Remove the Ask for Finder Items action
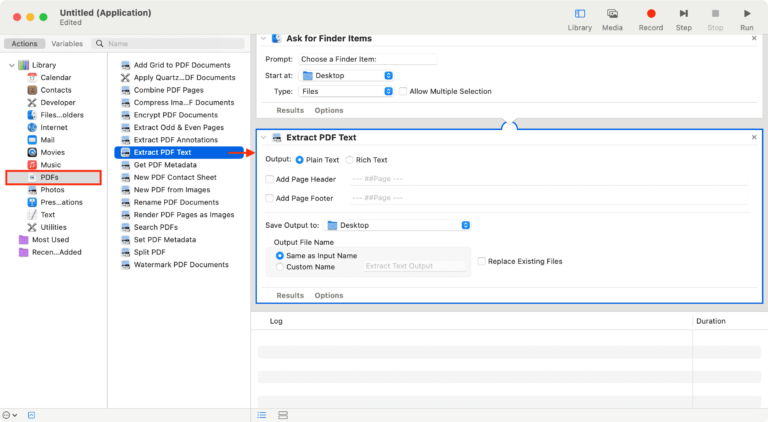The height and width of the screenshot is (422, 768). 754,38
